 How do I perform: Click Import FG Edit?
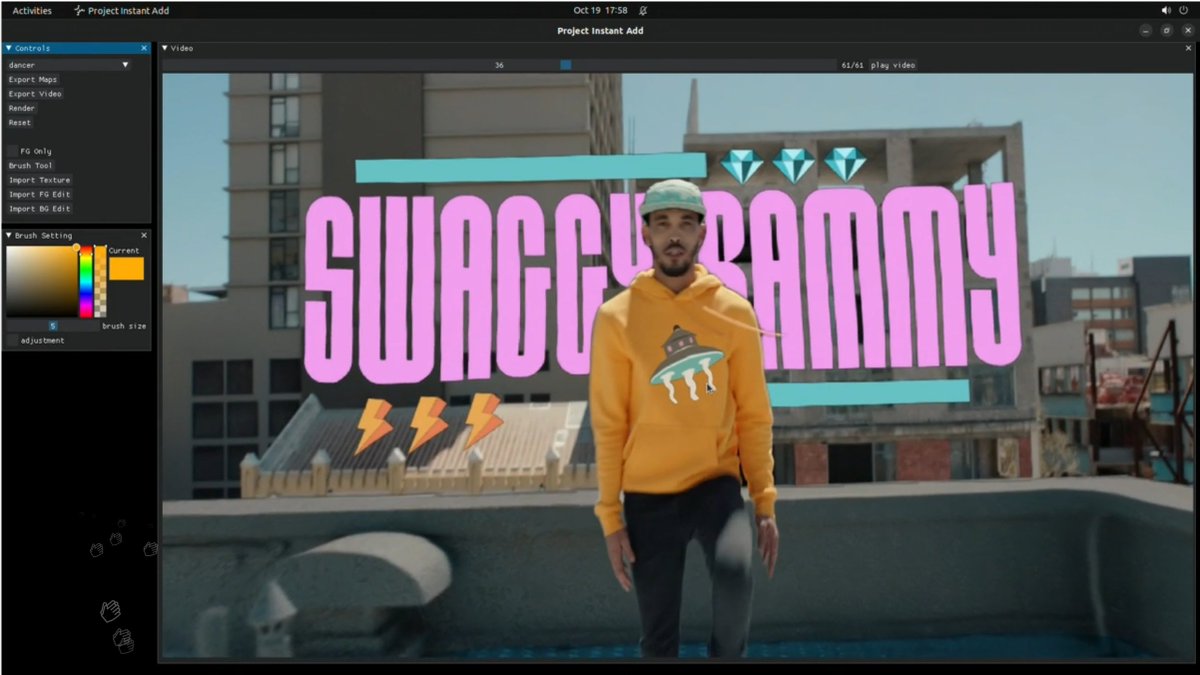click(40, 194)
